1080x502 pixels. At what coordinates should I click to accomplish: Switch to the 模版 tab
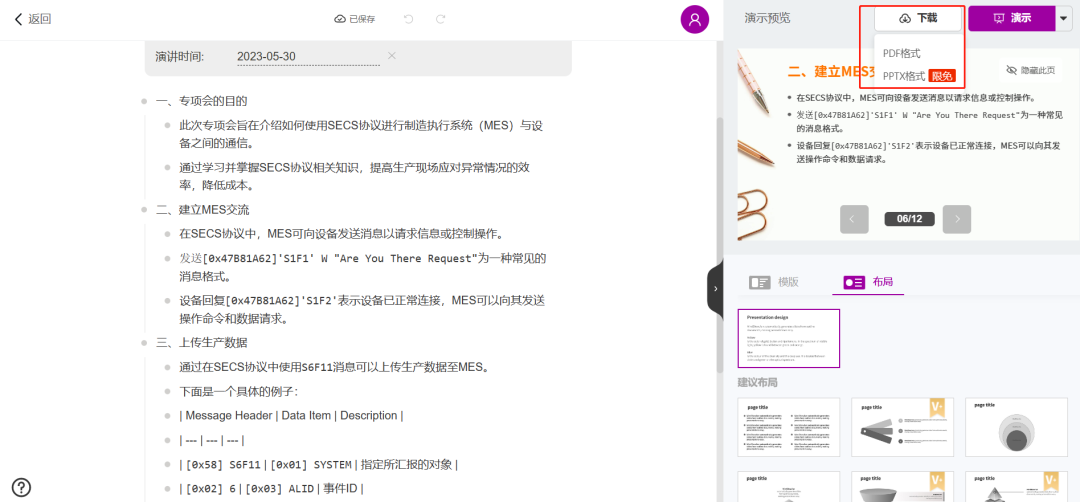(x=774, y=283)
